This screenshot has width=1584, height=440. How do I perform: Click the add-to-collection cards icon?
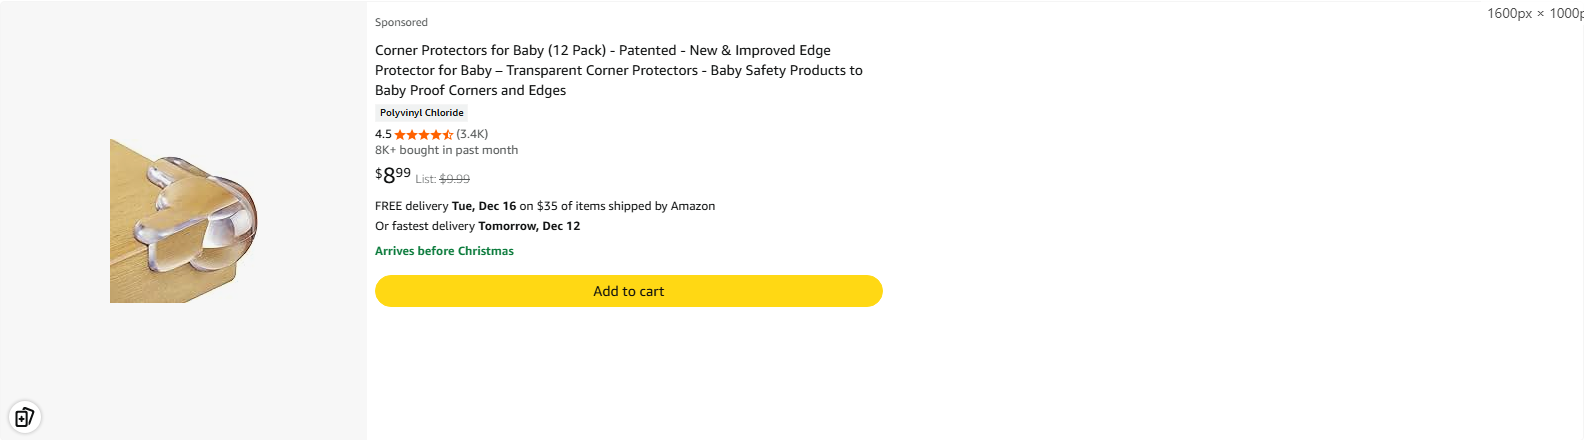(24, 416)
